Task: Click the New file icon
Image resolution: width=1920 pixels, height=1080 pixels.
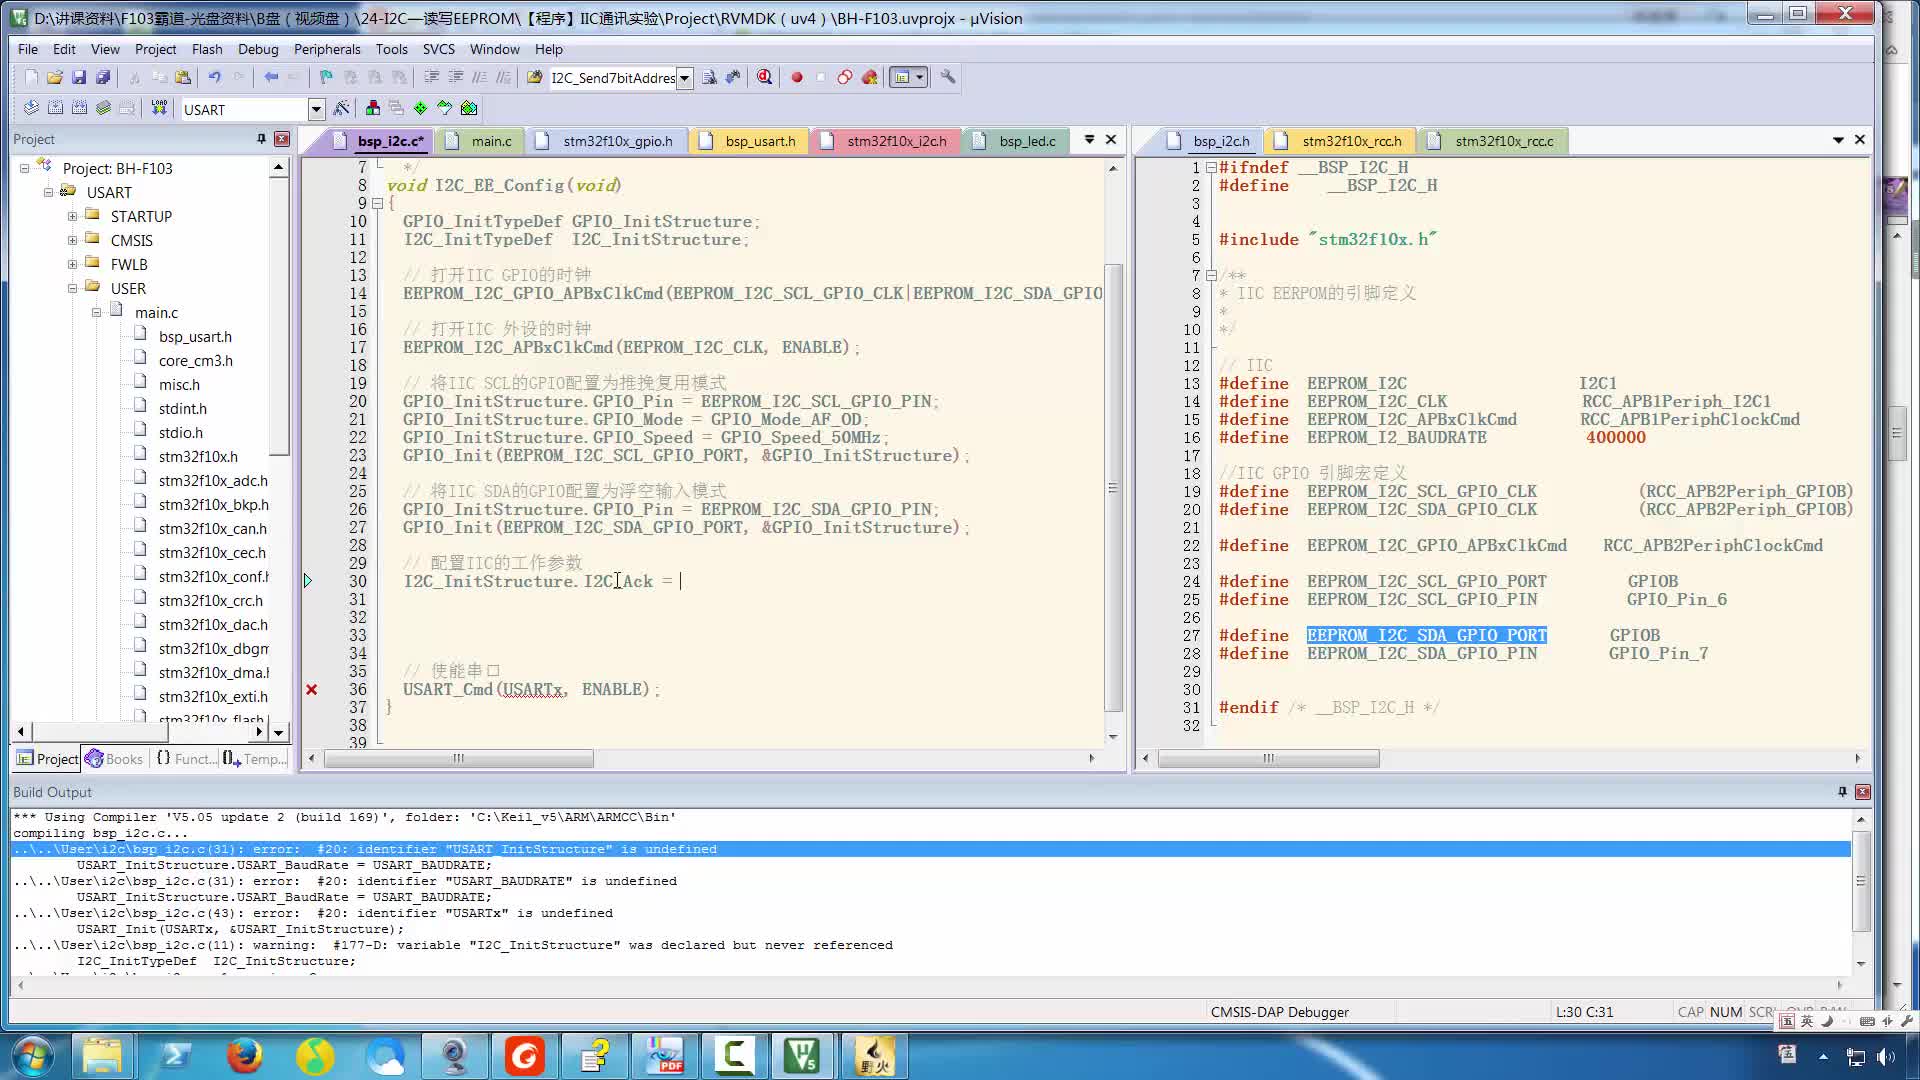Action: click(31, 77)
